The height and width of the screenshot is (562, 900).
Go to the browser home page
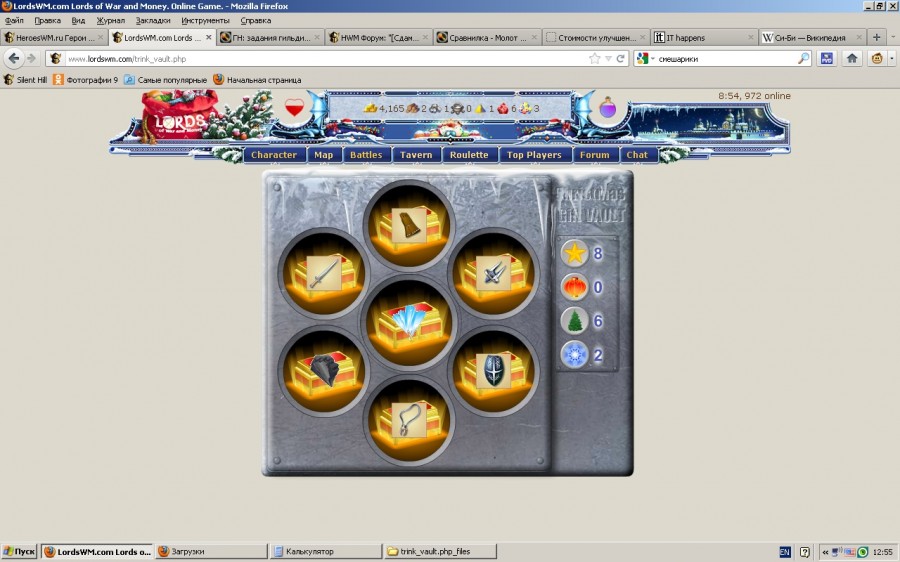pos(852,59)
